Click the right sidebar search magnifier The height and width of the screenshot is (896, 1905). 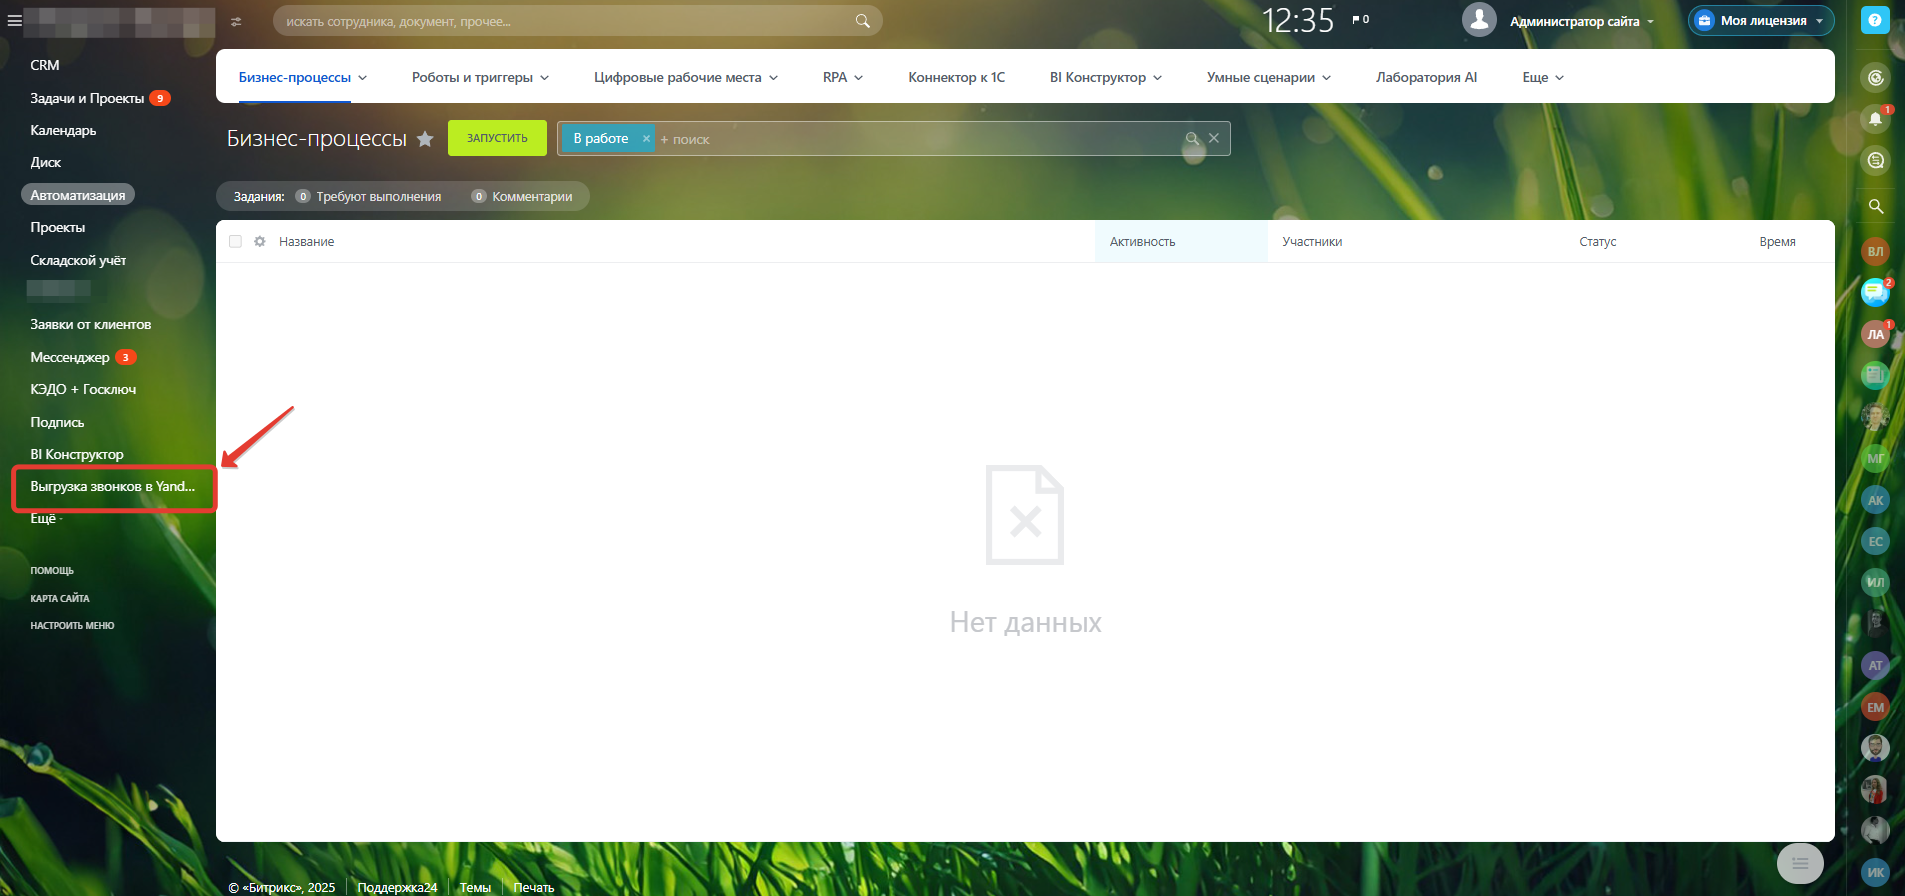tap(1875, 206)
